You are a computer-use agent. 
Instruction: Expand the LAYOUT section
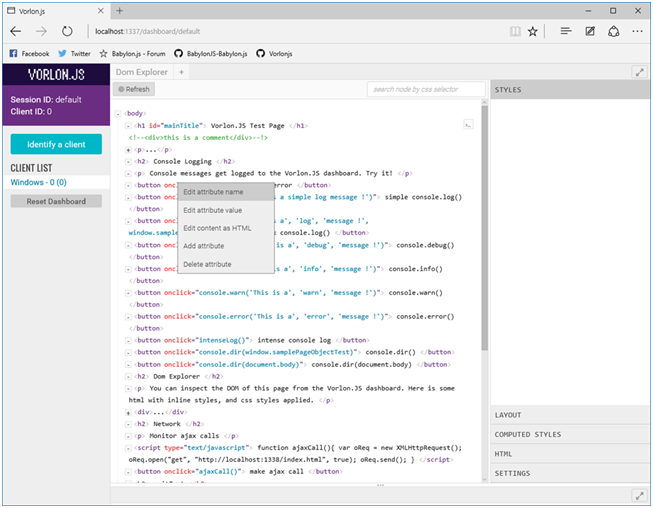(x=570, y=415)
